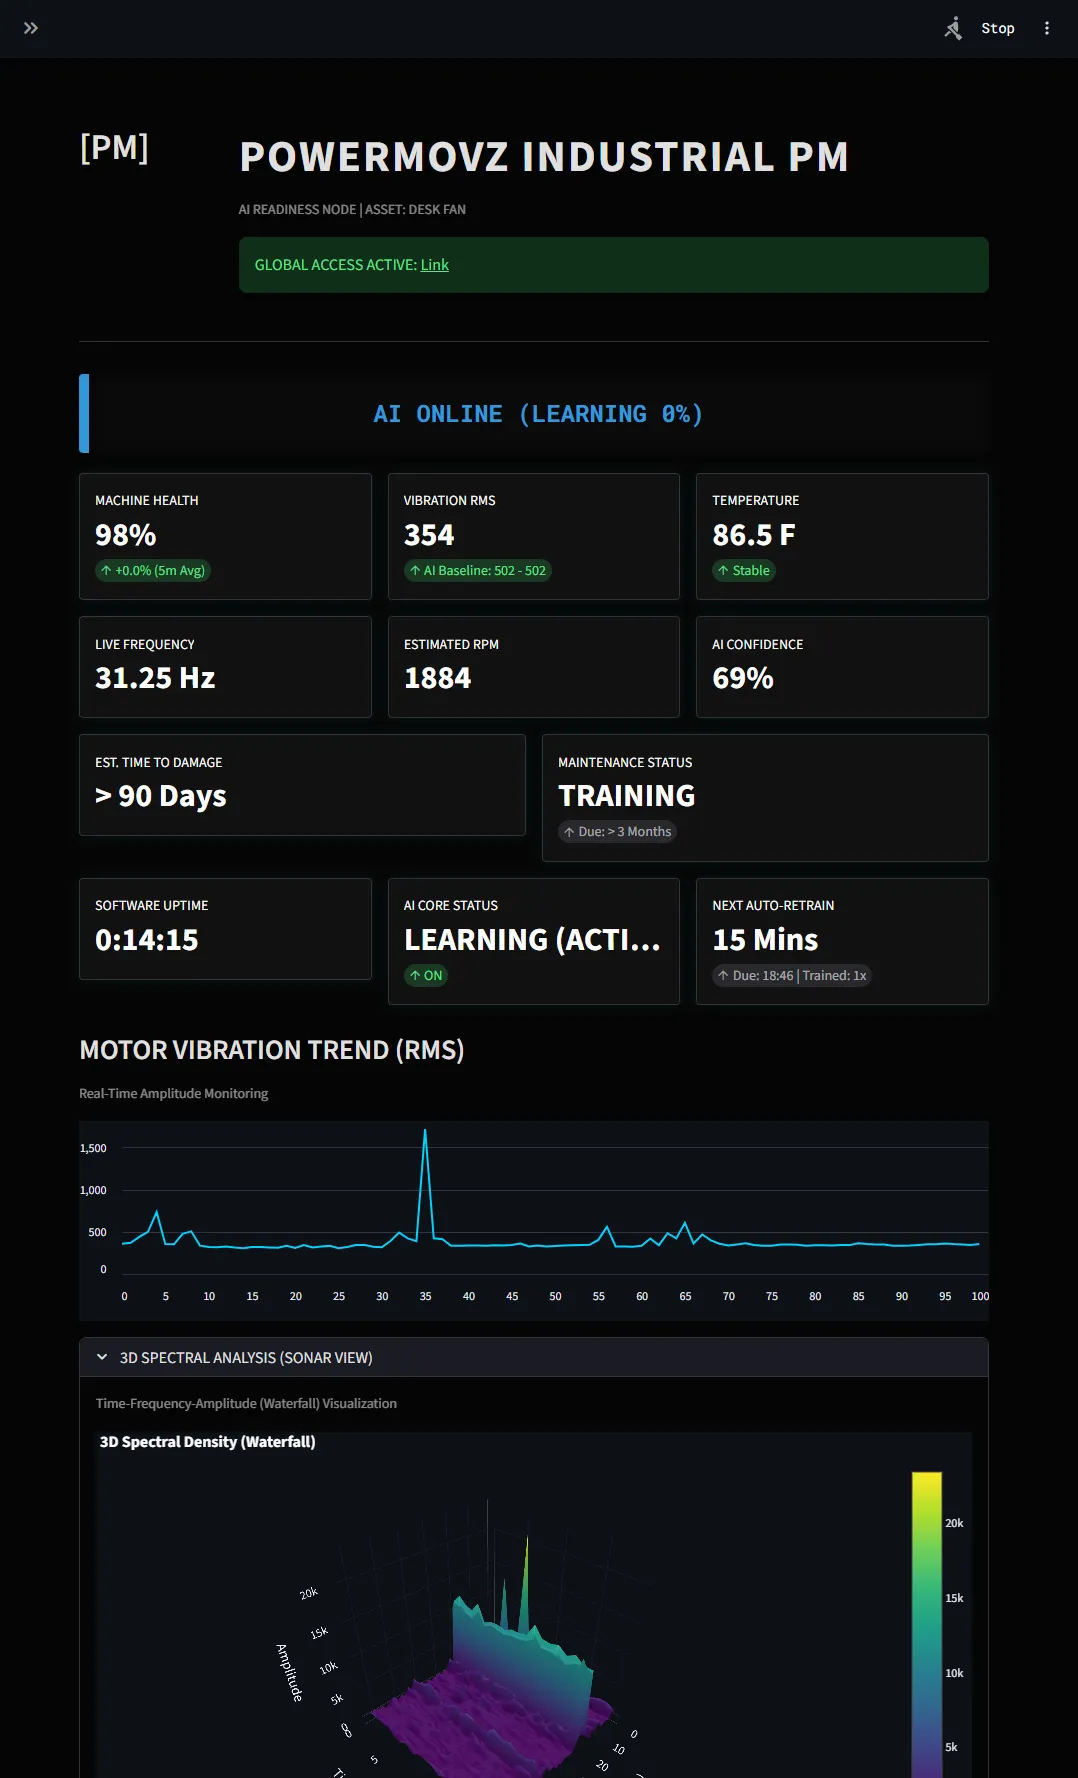
Task: Select the Vibration RMS 354 value
Action: click(429, 535)
